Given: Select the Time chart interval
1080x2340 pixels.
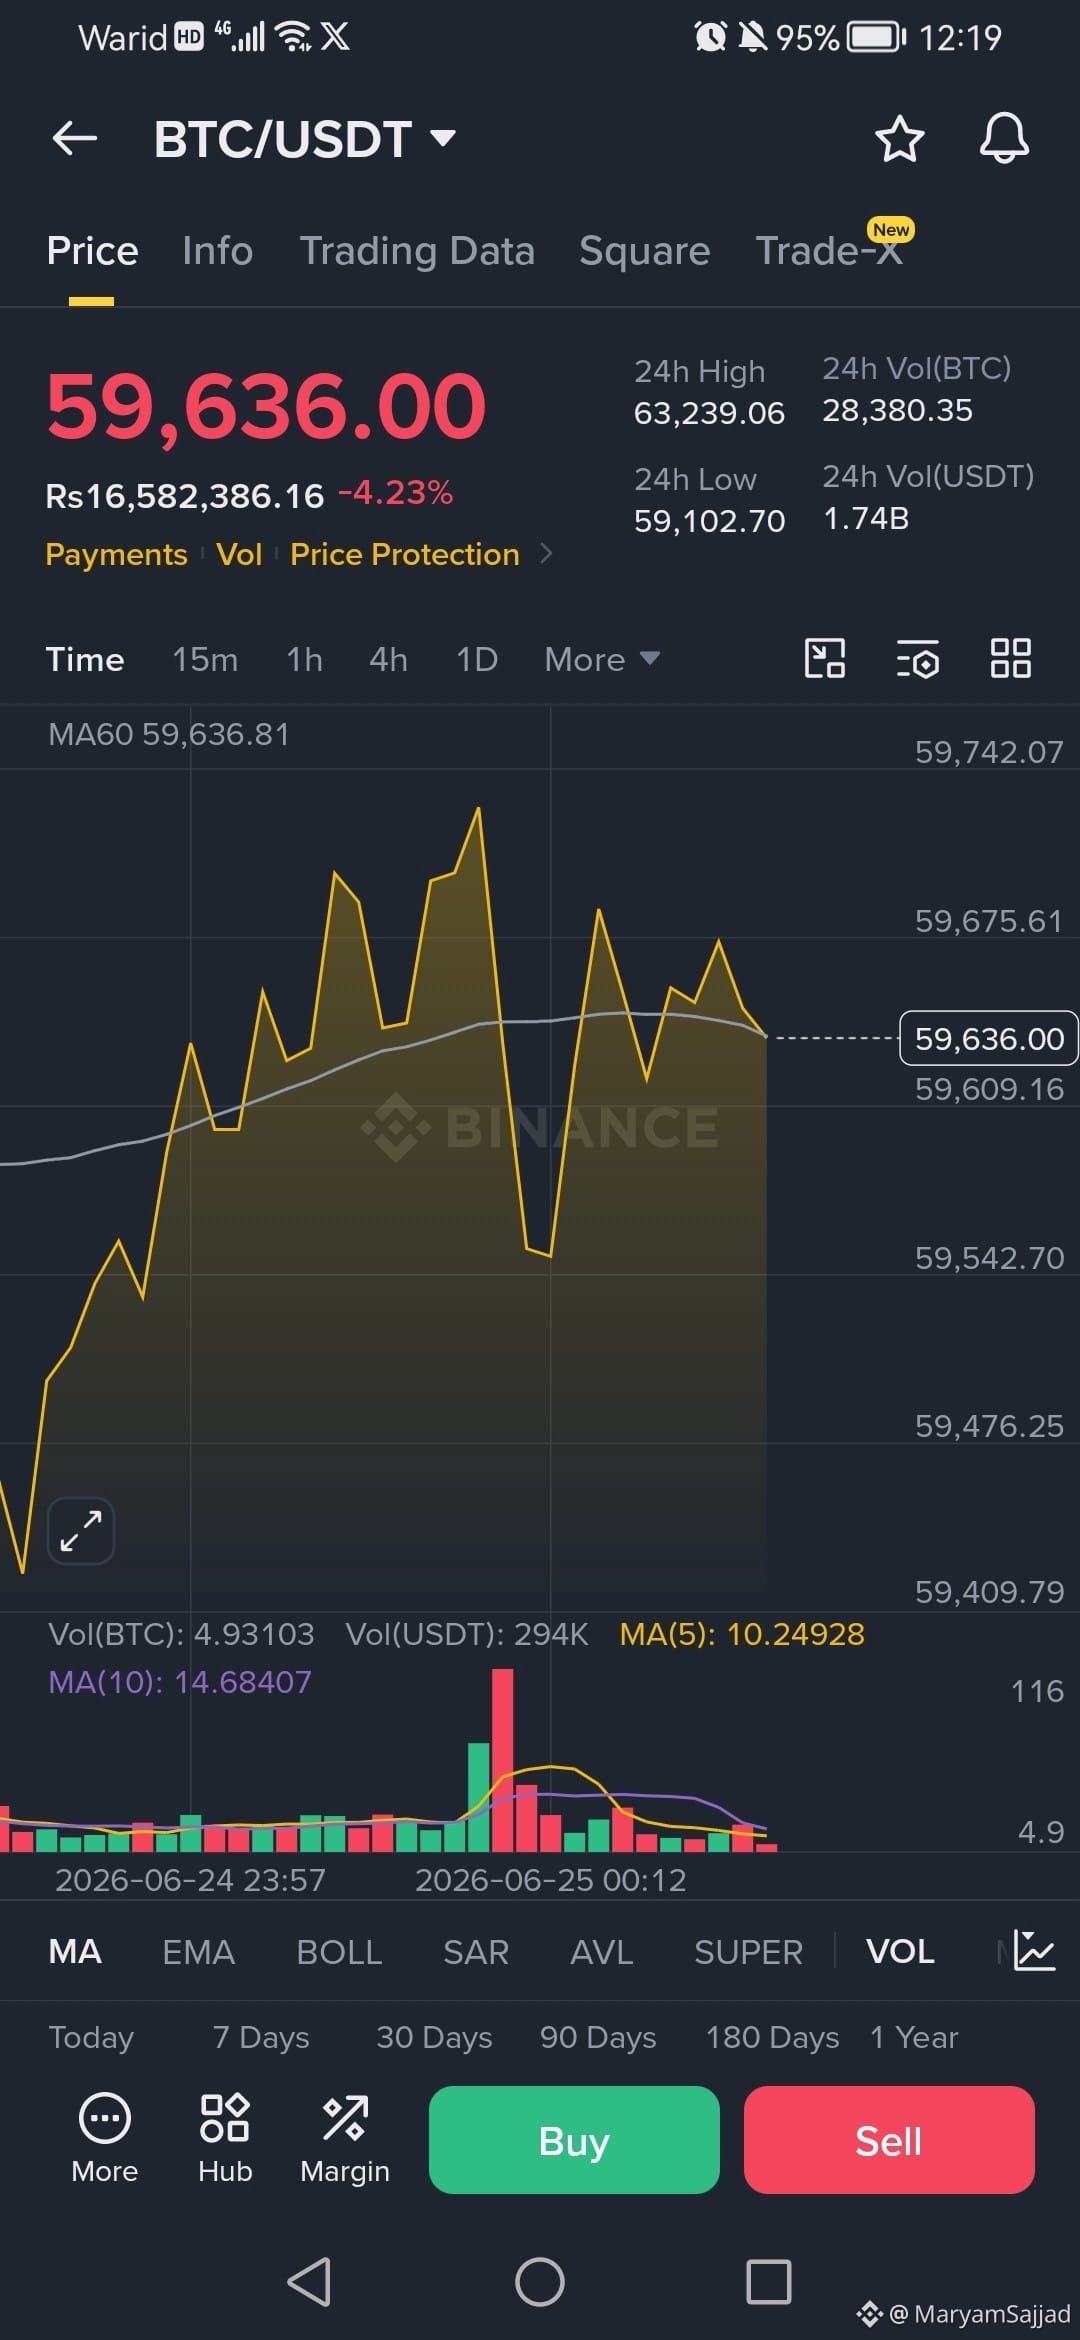Looking at the screenshot, I should tap(85, 659).
